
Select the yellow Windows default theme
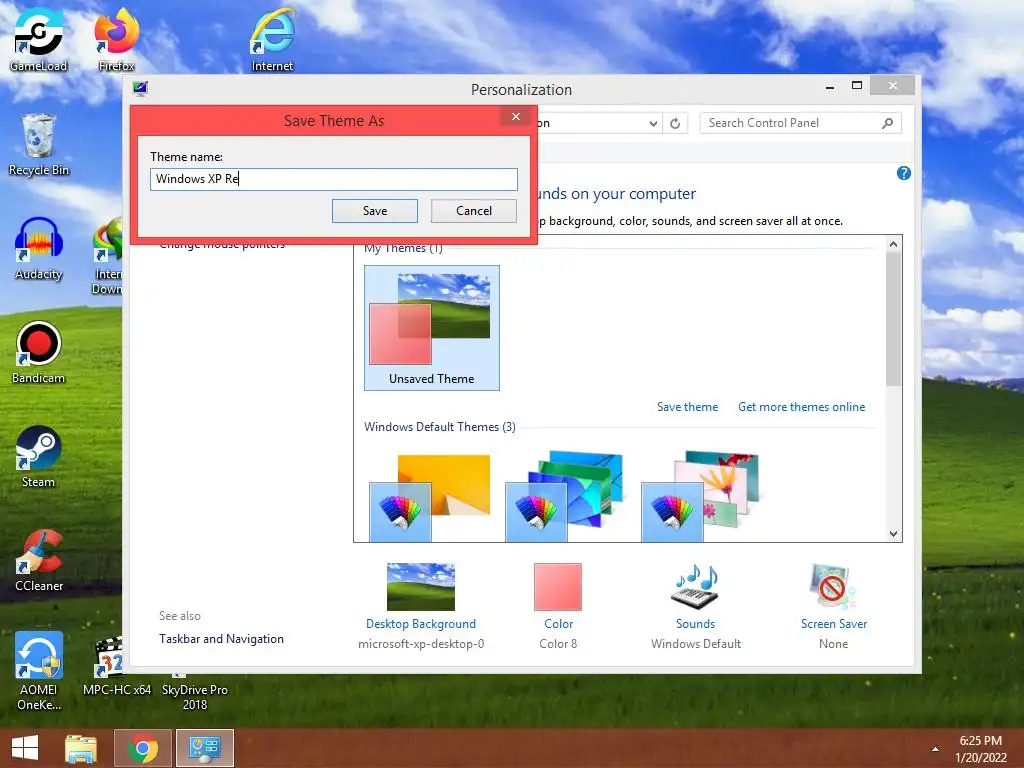(430, 498)
